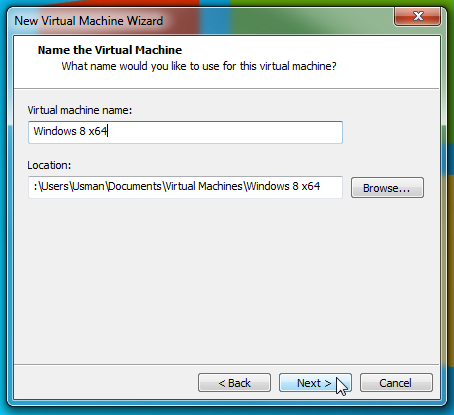Click 'Virtual Machines' in the location path
Viewport: 454px width, 415px height.
[204, 186]
